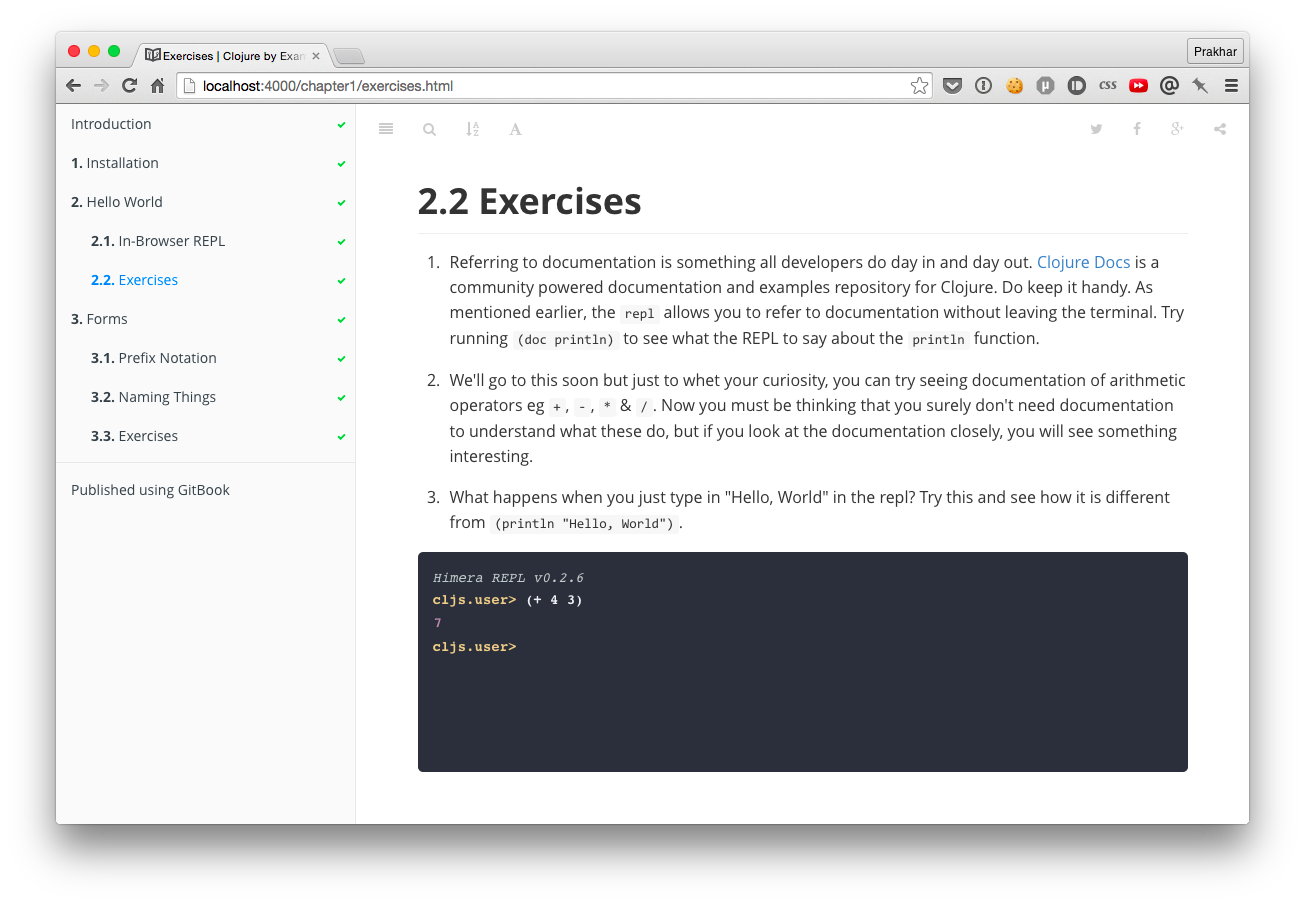Open the Clojure Docs link
The image size is (1305, 904).
coord(1083,262)
